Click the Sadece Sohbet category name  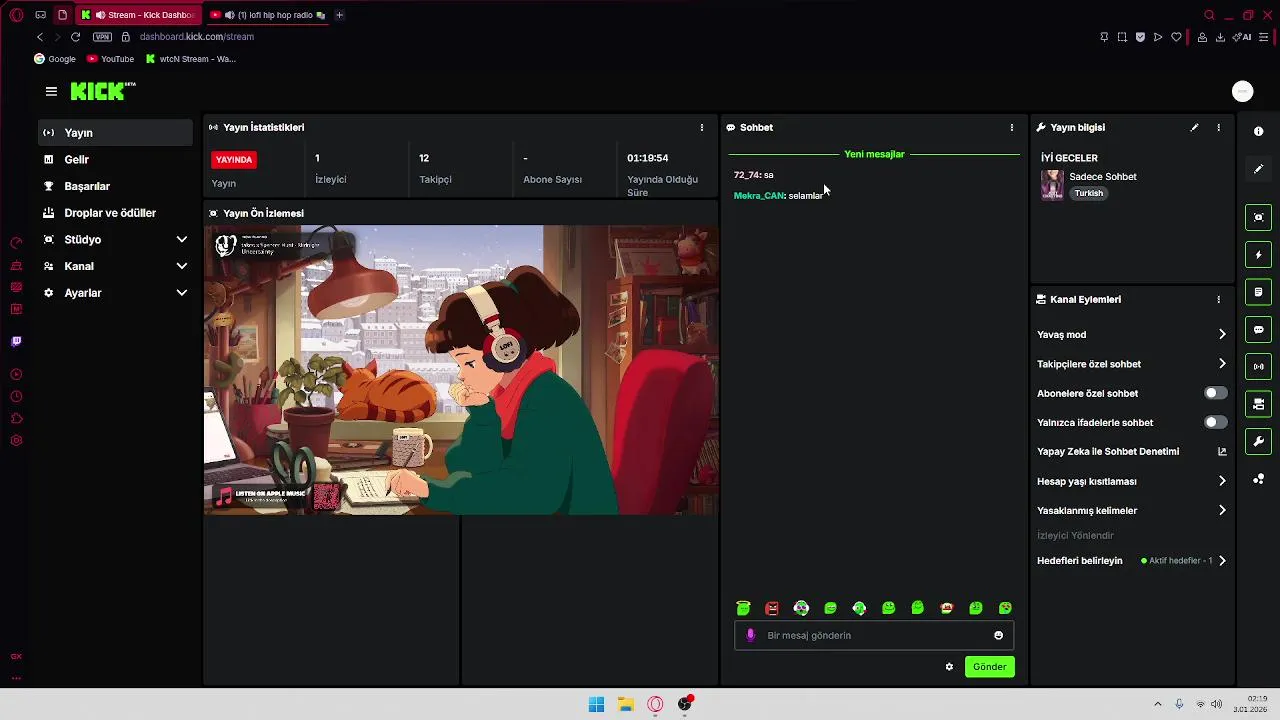pyautogui.click(x=1103, y=177)
